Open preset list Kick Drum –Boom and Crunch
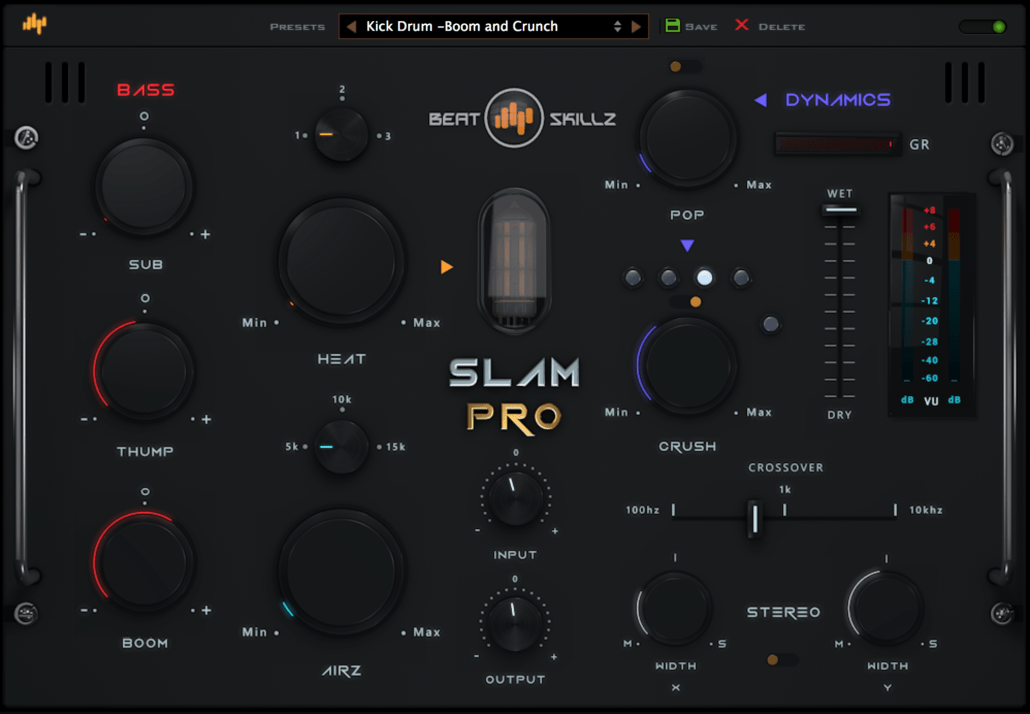Screen dimensions: 1030x714 click(x=493, y=26)
